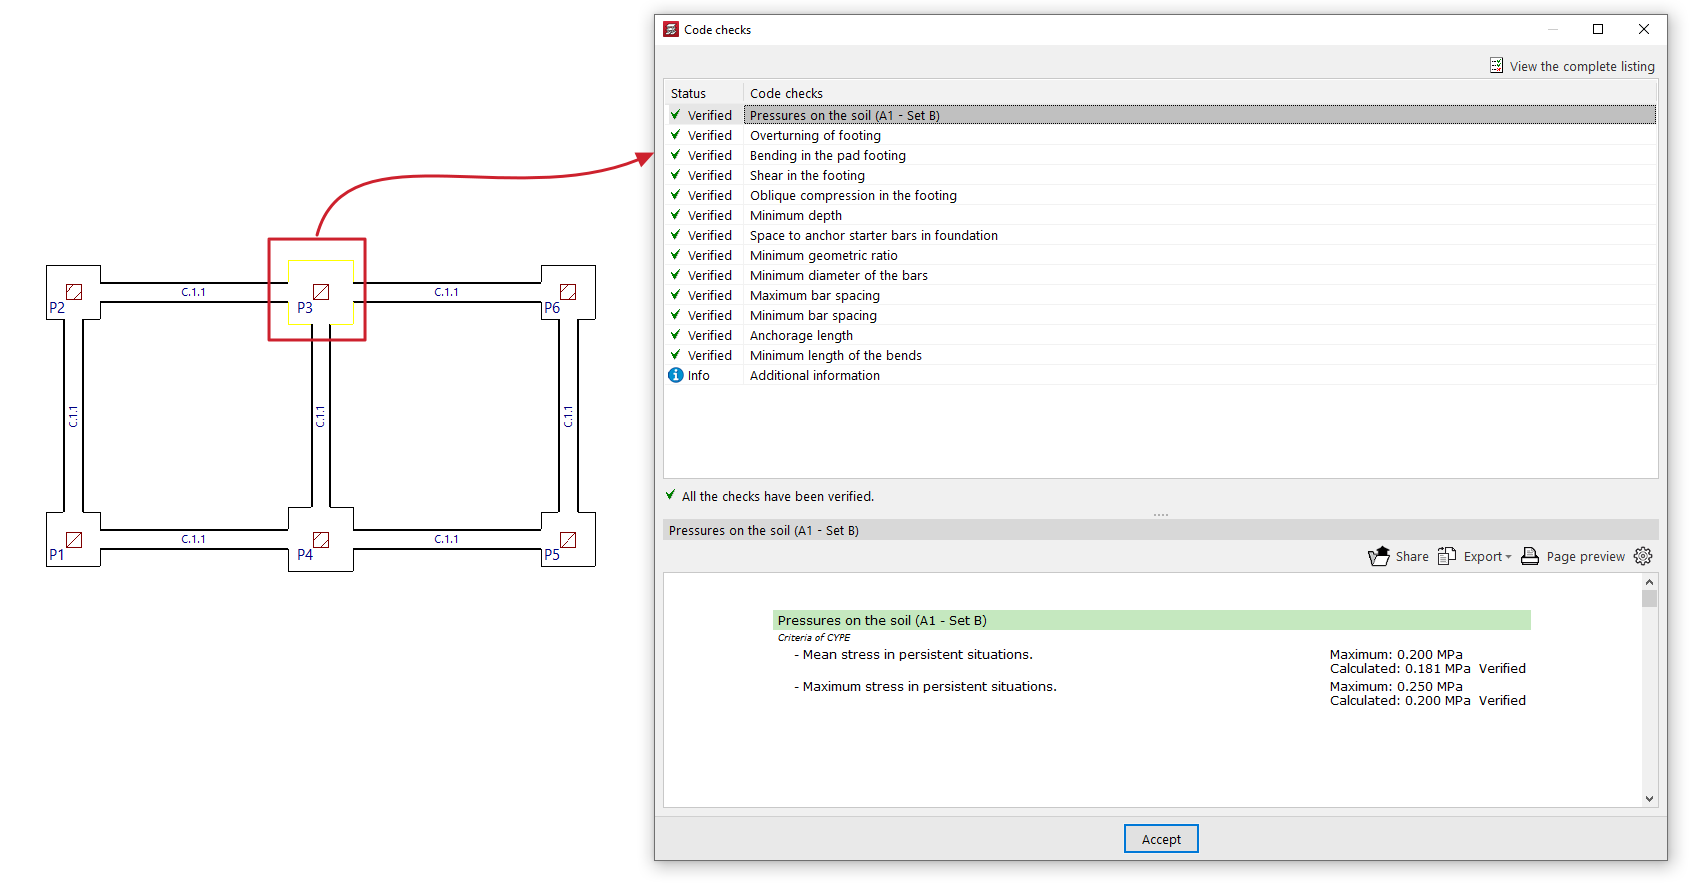Click the Maximum stress in persistent situations line

tap(925, 687)
